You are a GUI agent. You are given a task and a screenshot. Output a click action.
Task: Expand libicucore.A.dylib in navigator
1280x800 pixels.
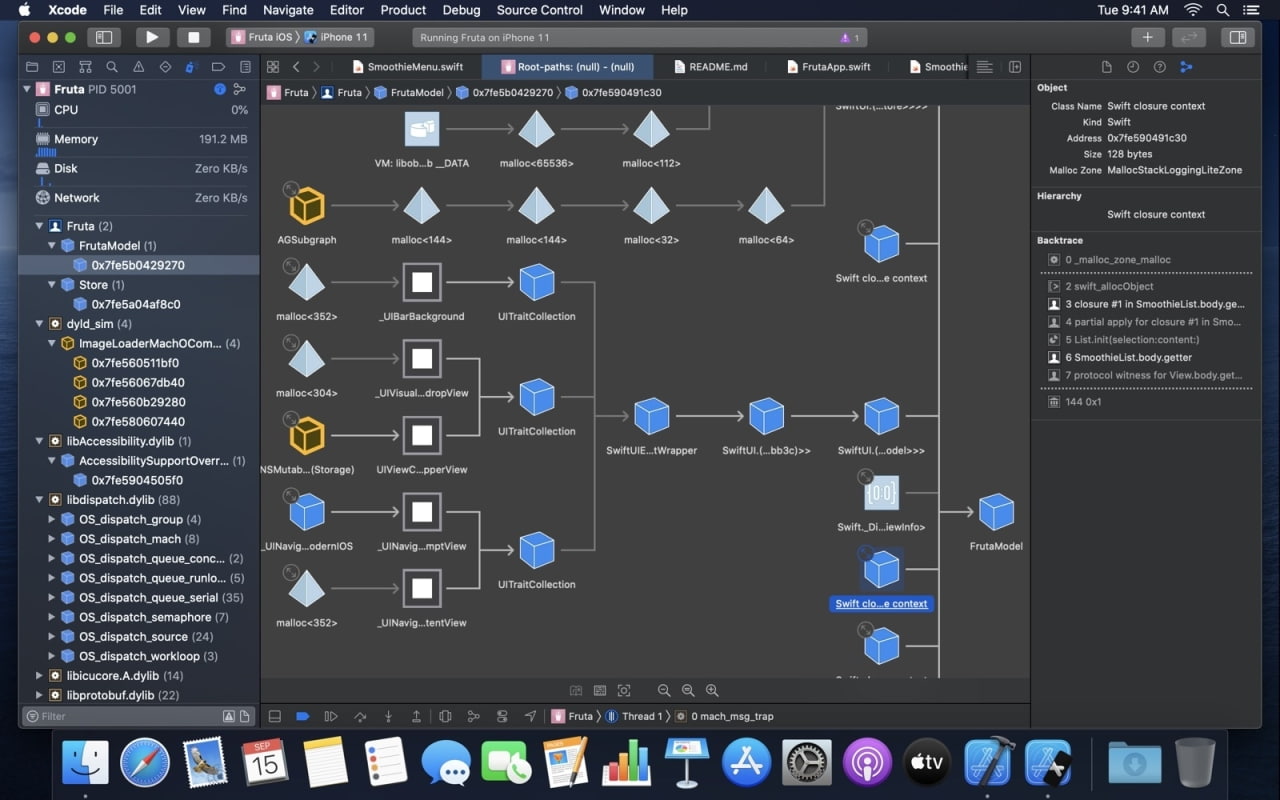point(40,676)
